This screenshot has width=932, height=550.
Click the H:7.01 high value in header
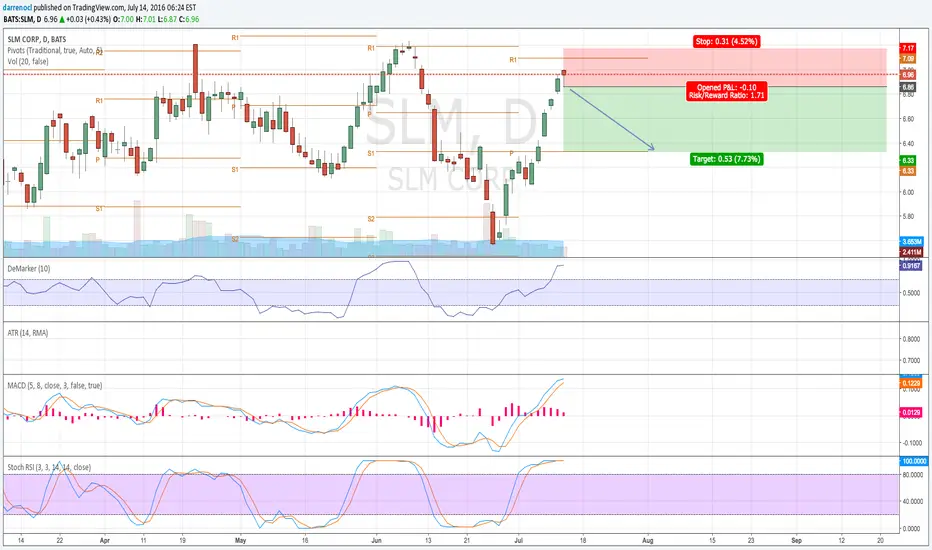146,19
